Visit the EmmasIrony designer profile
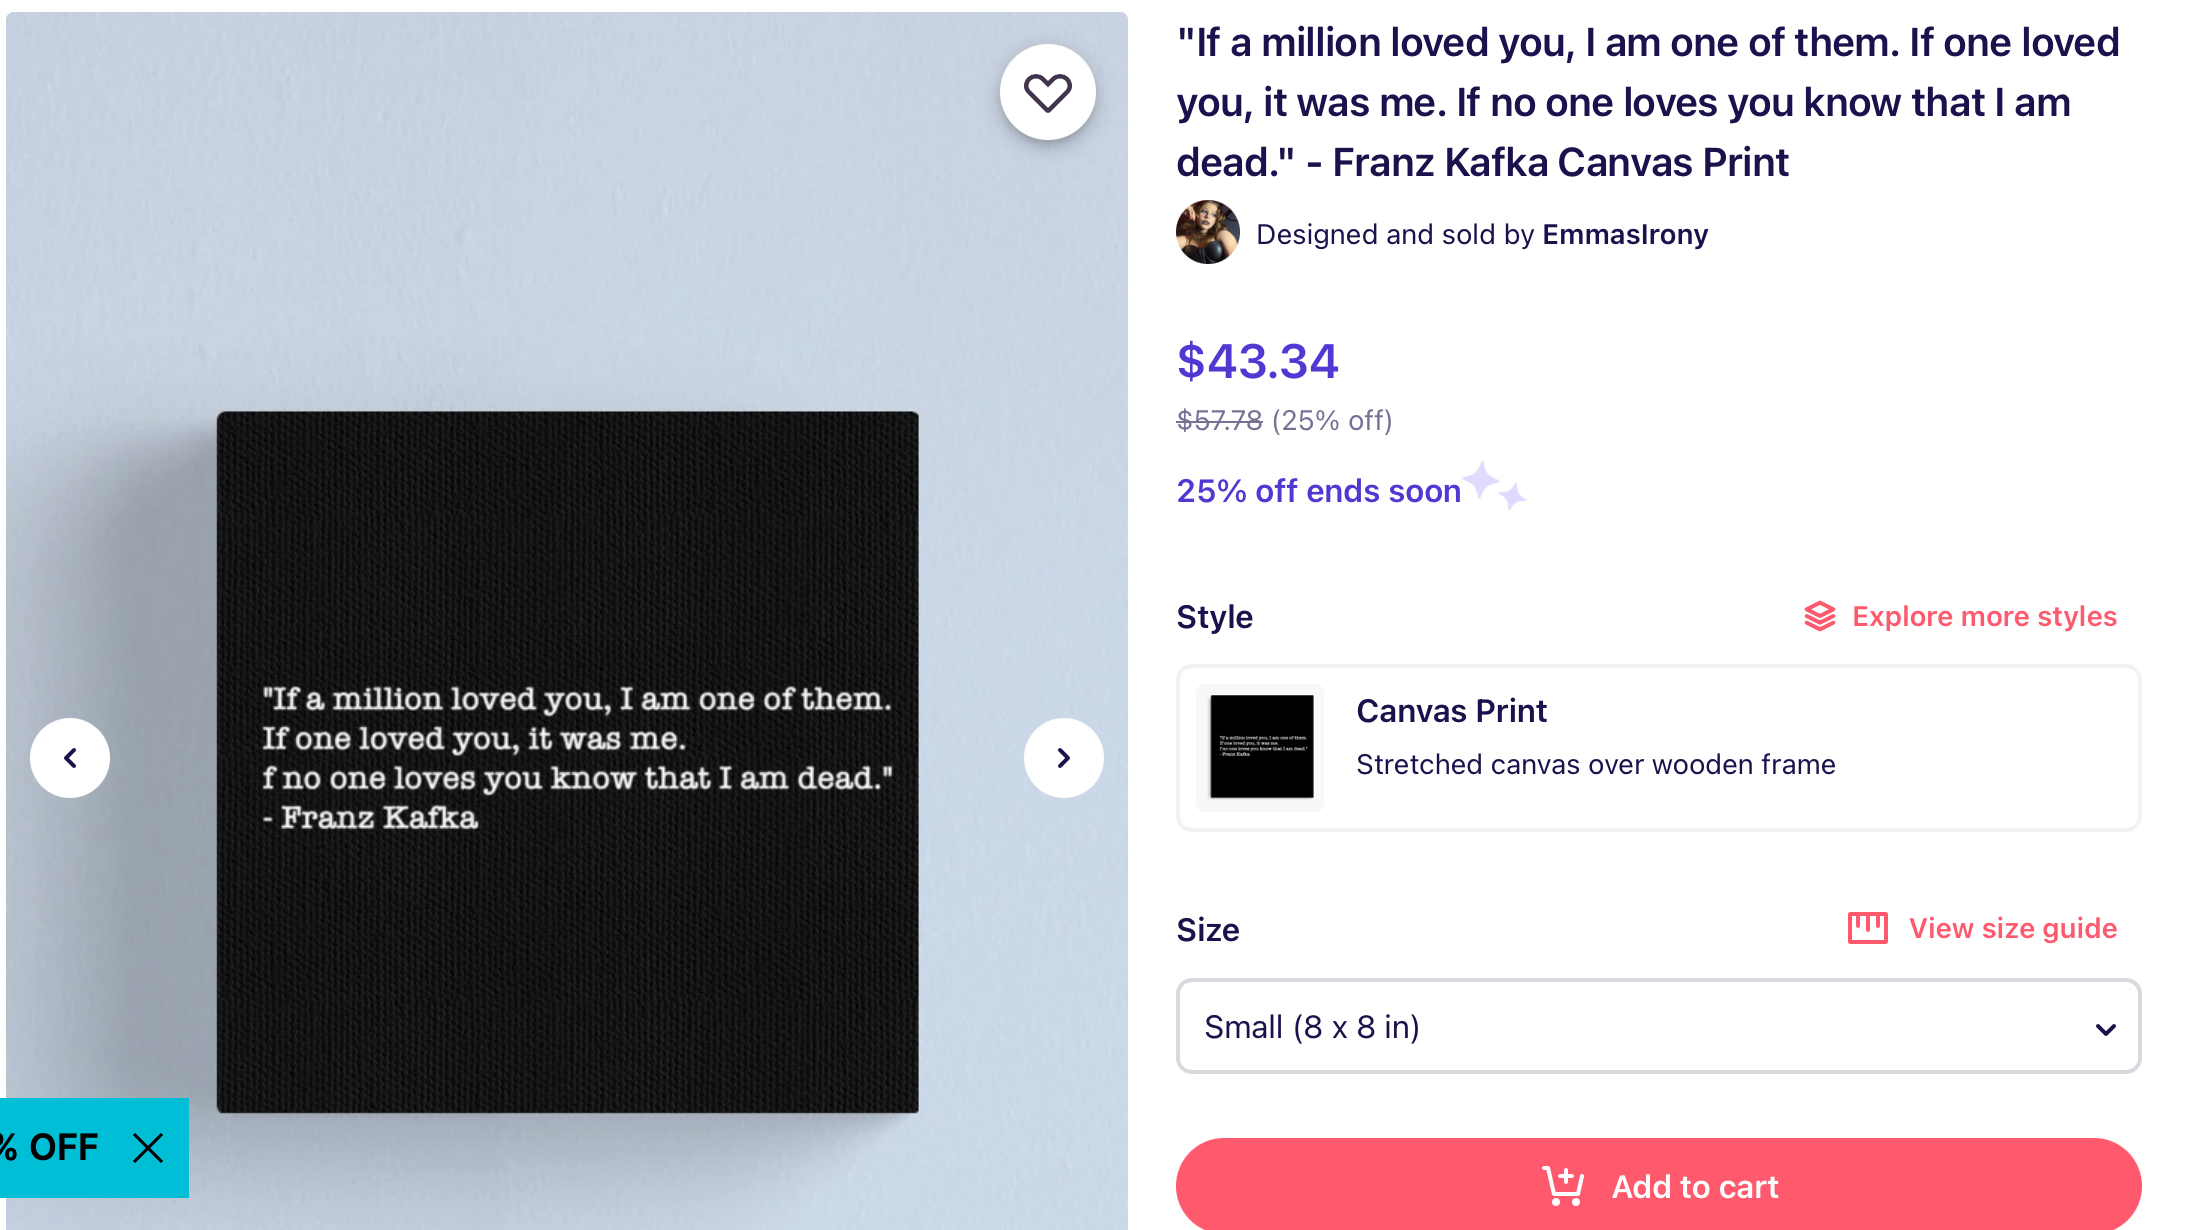Screen dimensions: 2186x1230 point(1624,234)
